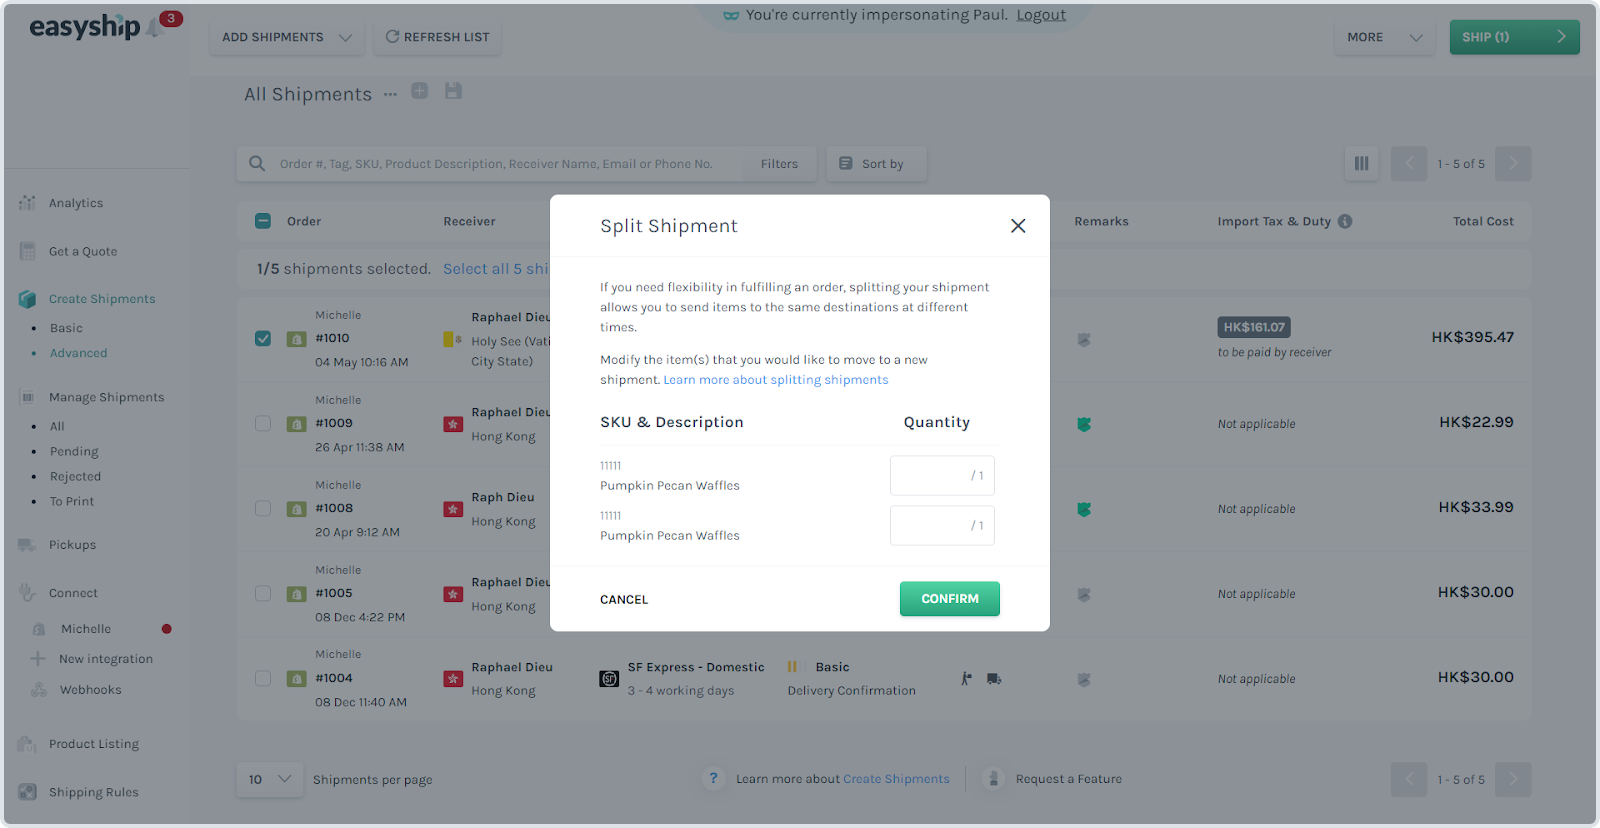Screen dimensions: 1600x828
Task: Click the insurance shield icon for order #1008
Action: (x=1084, y=509)
